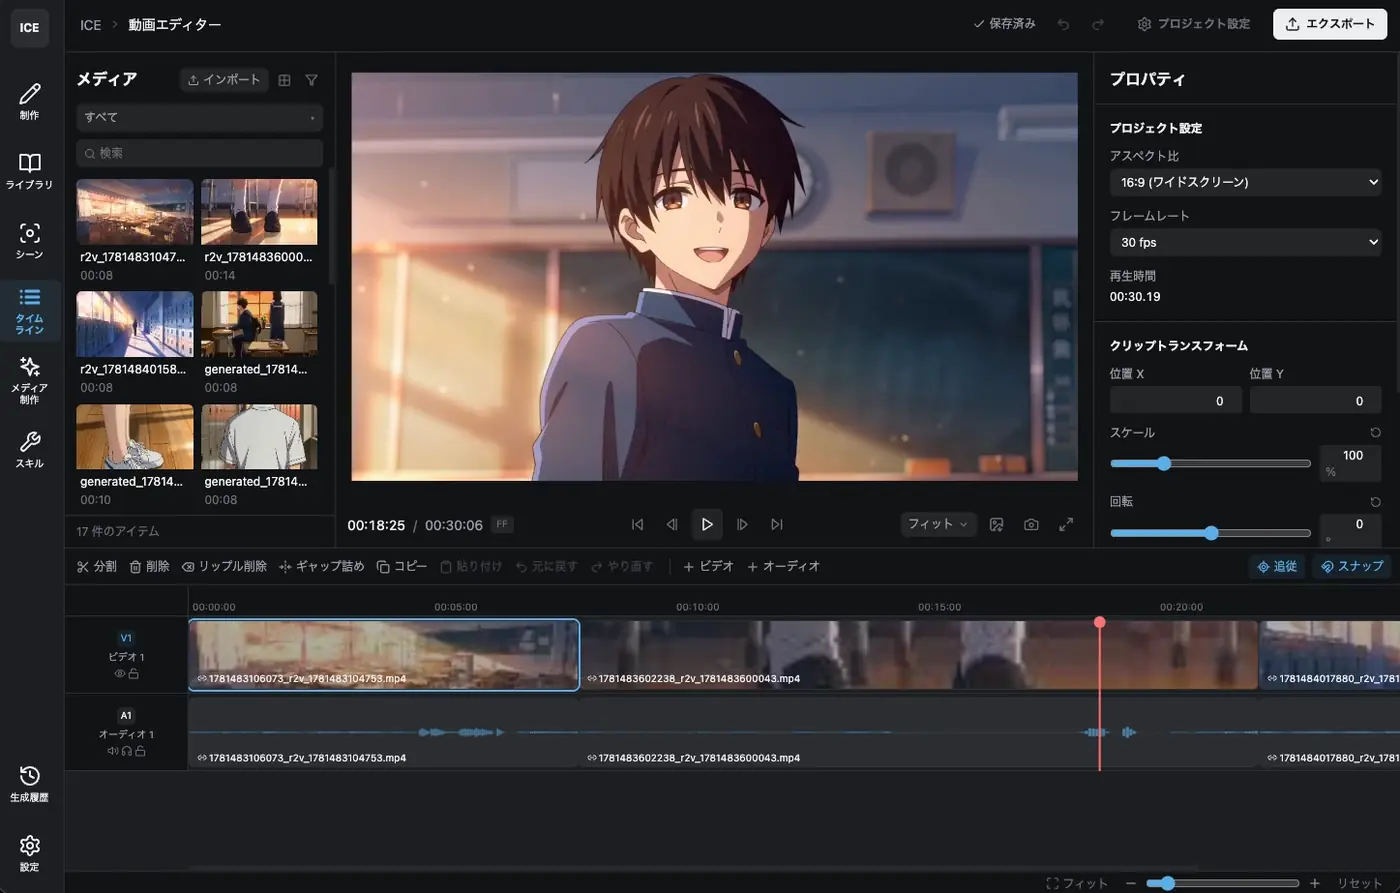Toggle lock on ビデオ 1 track
This screenshot has width=1400, height=893.
(133, 674)
